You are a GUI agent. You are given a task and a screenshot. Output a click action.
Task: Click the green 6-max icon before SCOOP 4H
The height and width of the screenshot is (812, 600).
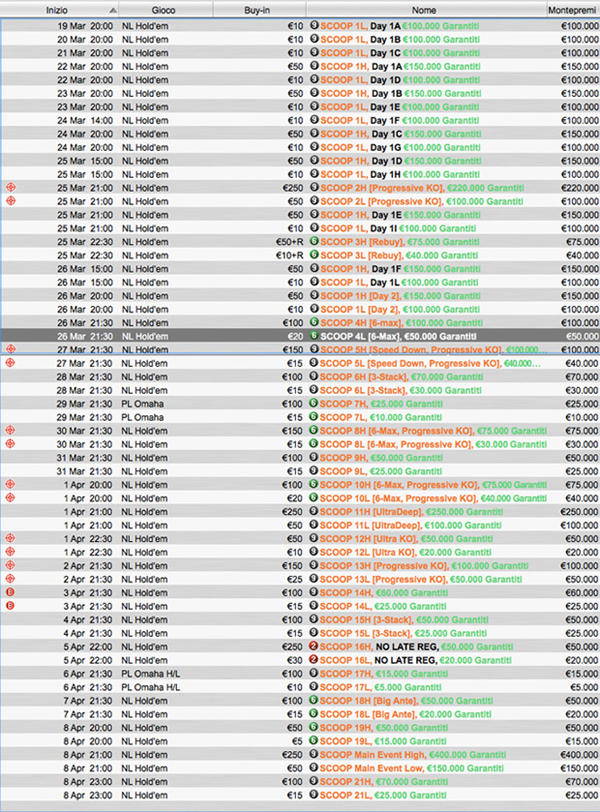point(314,322)
